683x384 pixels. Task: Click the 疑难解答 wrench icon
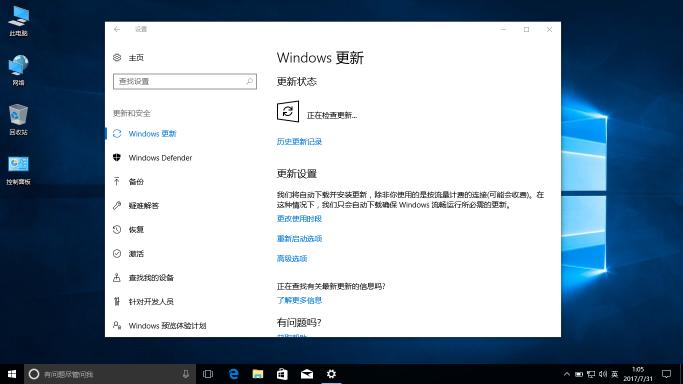[117, 205]
